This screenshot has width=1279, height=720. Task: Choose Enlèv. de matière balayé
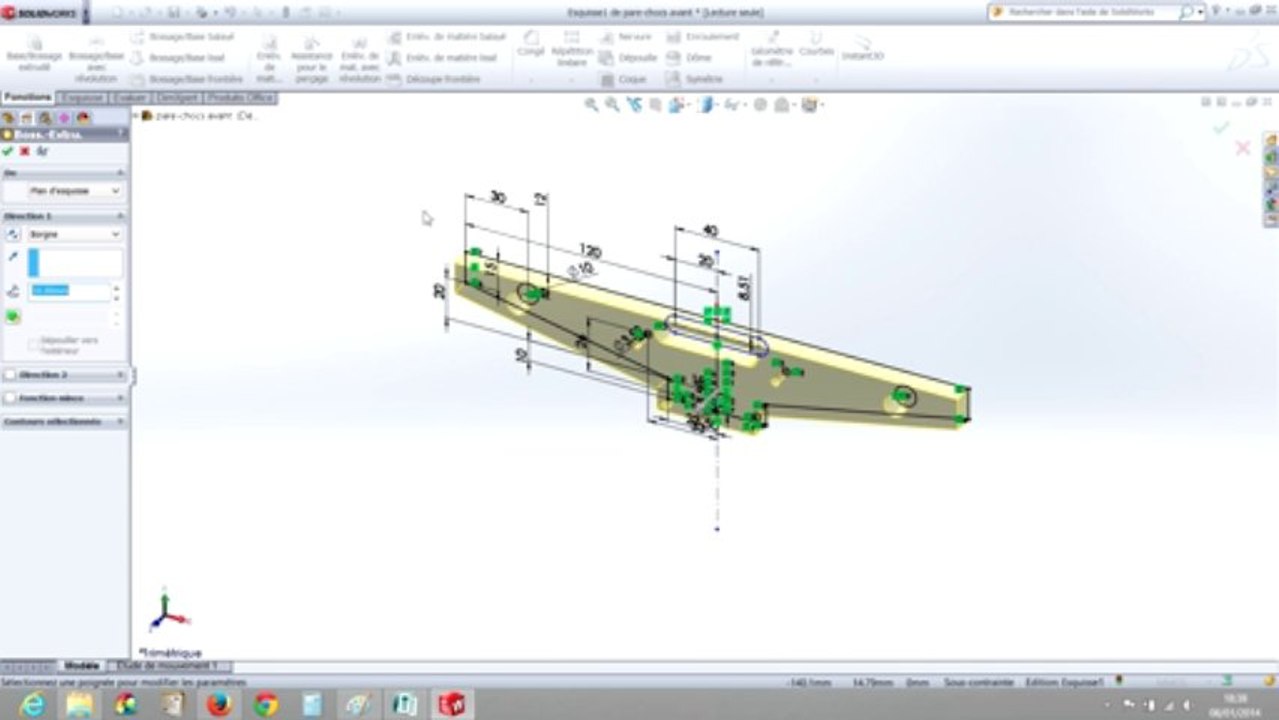[x=446, y=37]
